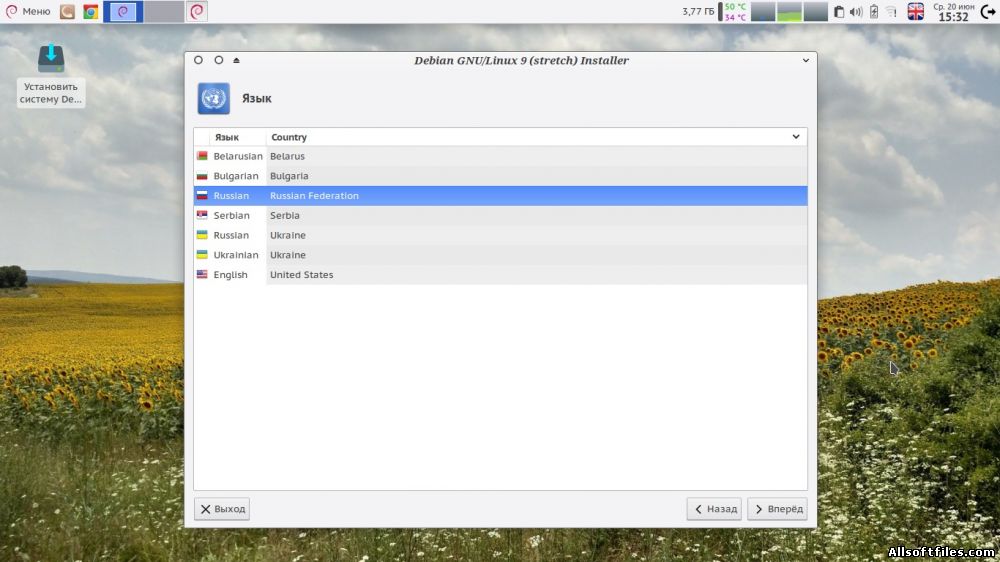Exit the installer with Выход button
This screenshot has width=1000, height=562.
click(x=222, y=509)
